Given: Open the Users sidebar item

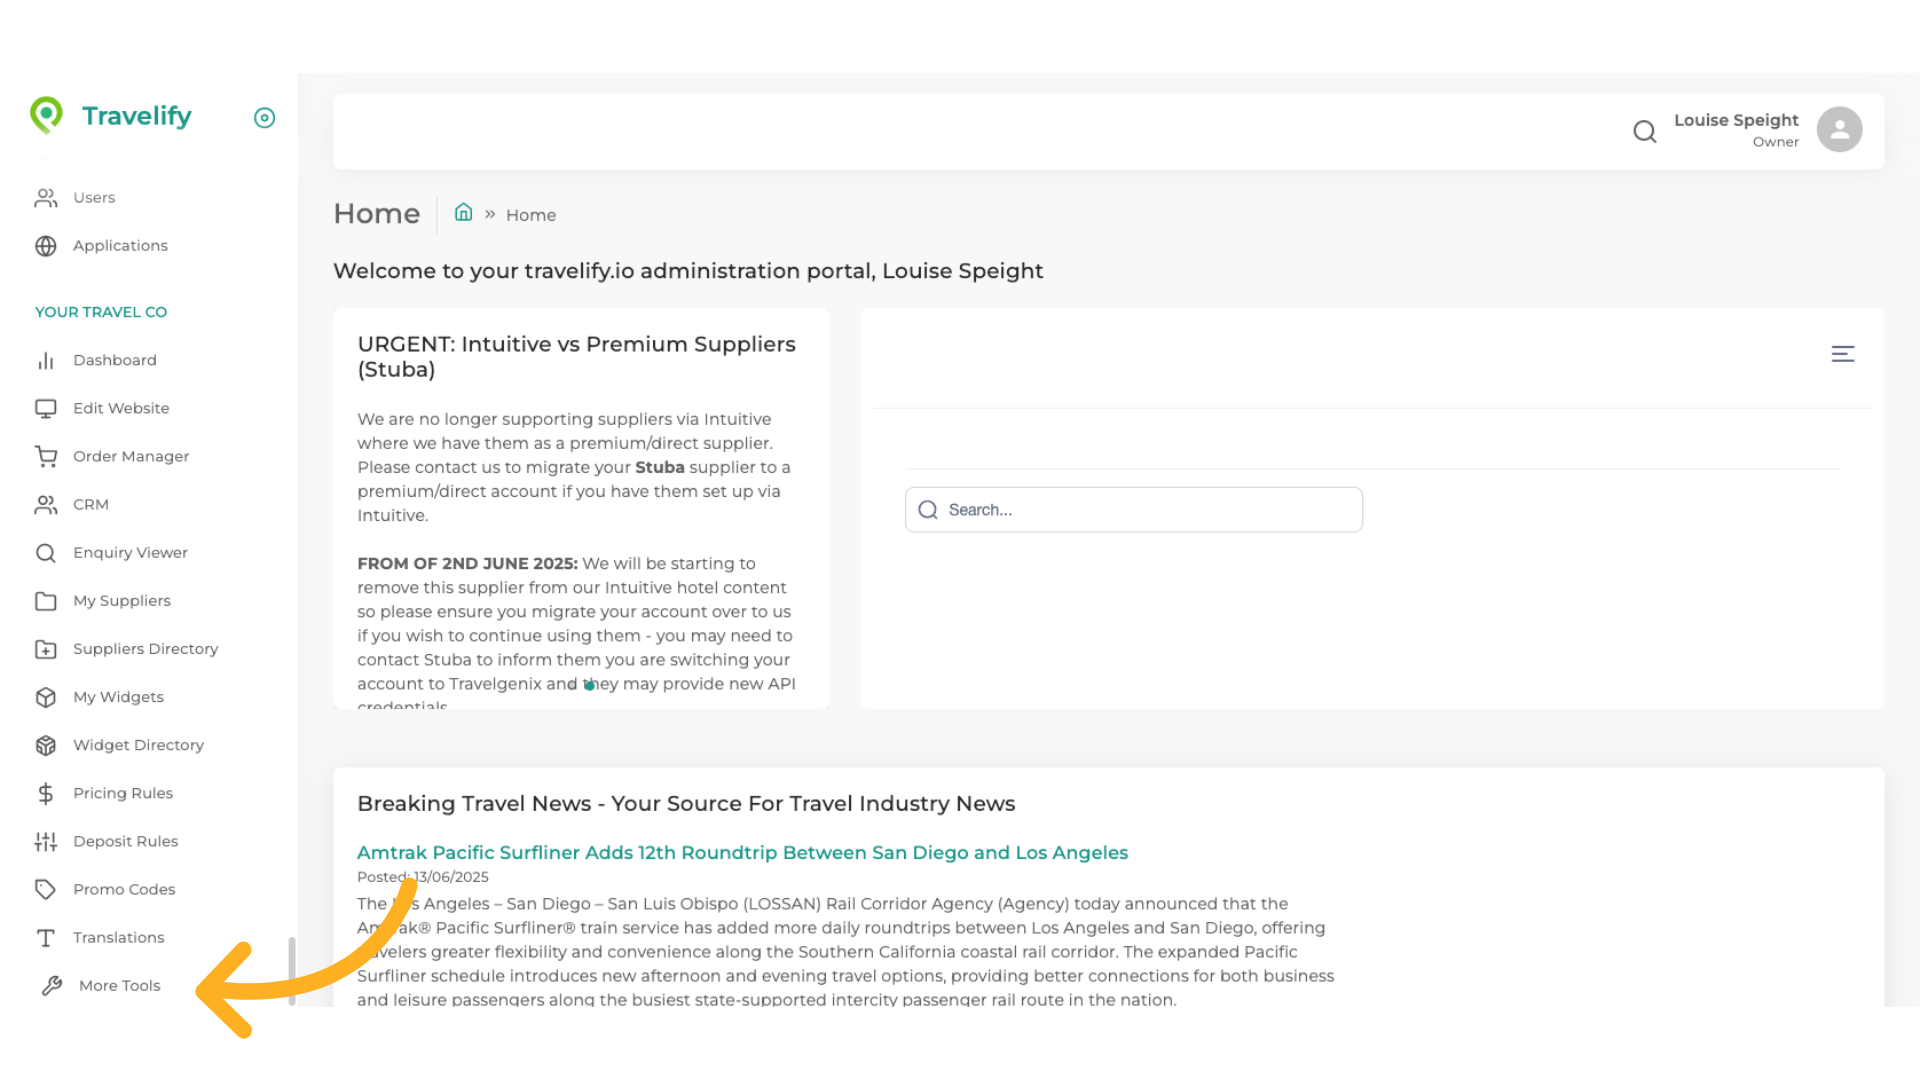Looking at the screenshot, I should [93, 198].
